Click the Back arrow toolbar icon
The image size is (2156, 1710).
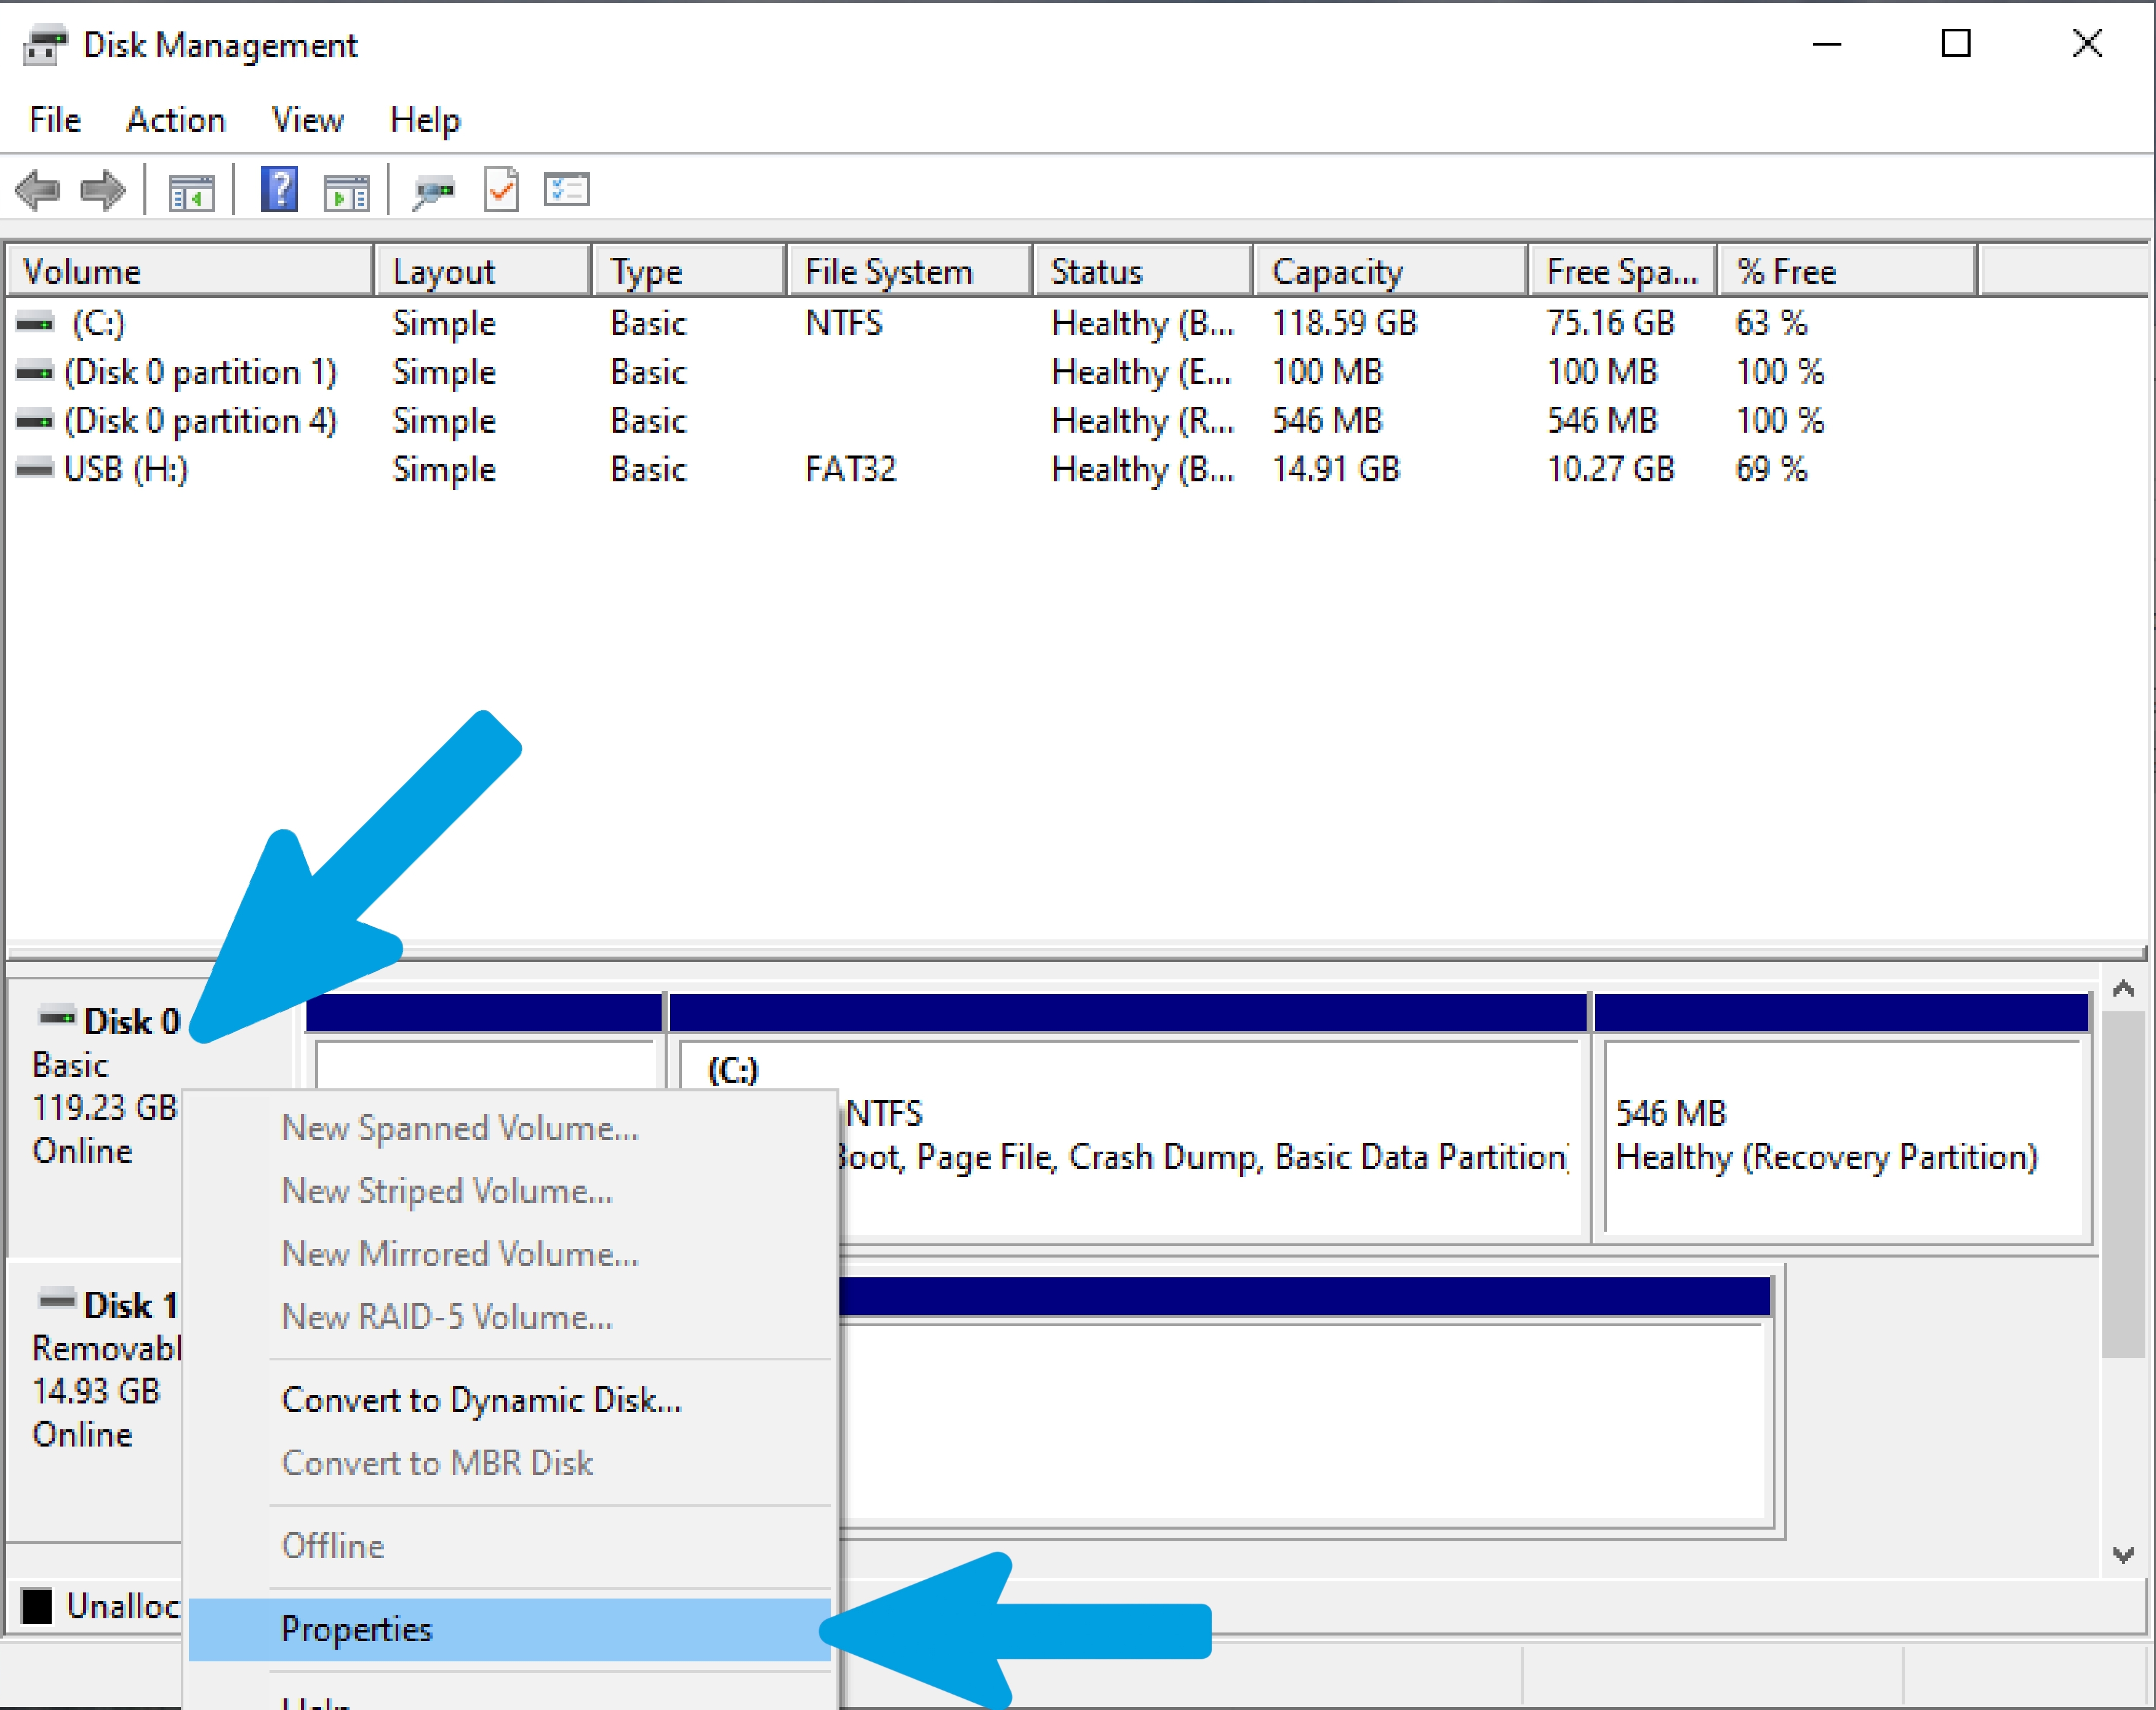(38, 190)
